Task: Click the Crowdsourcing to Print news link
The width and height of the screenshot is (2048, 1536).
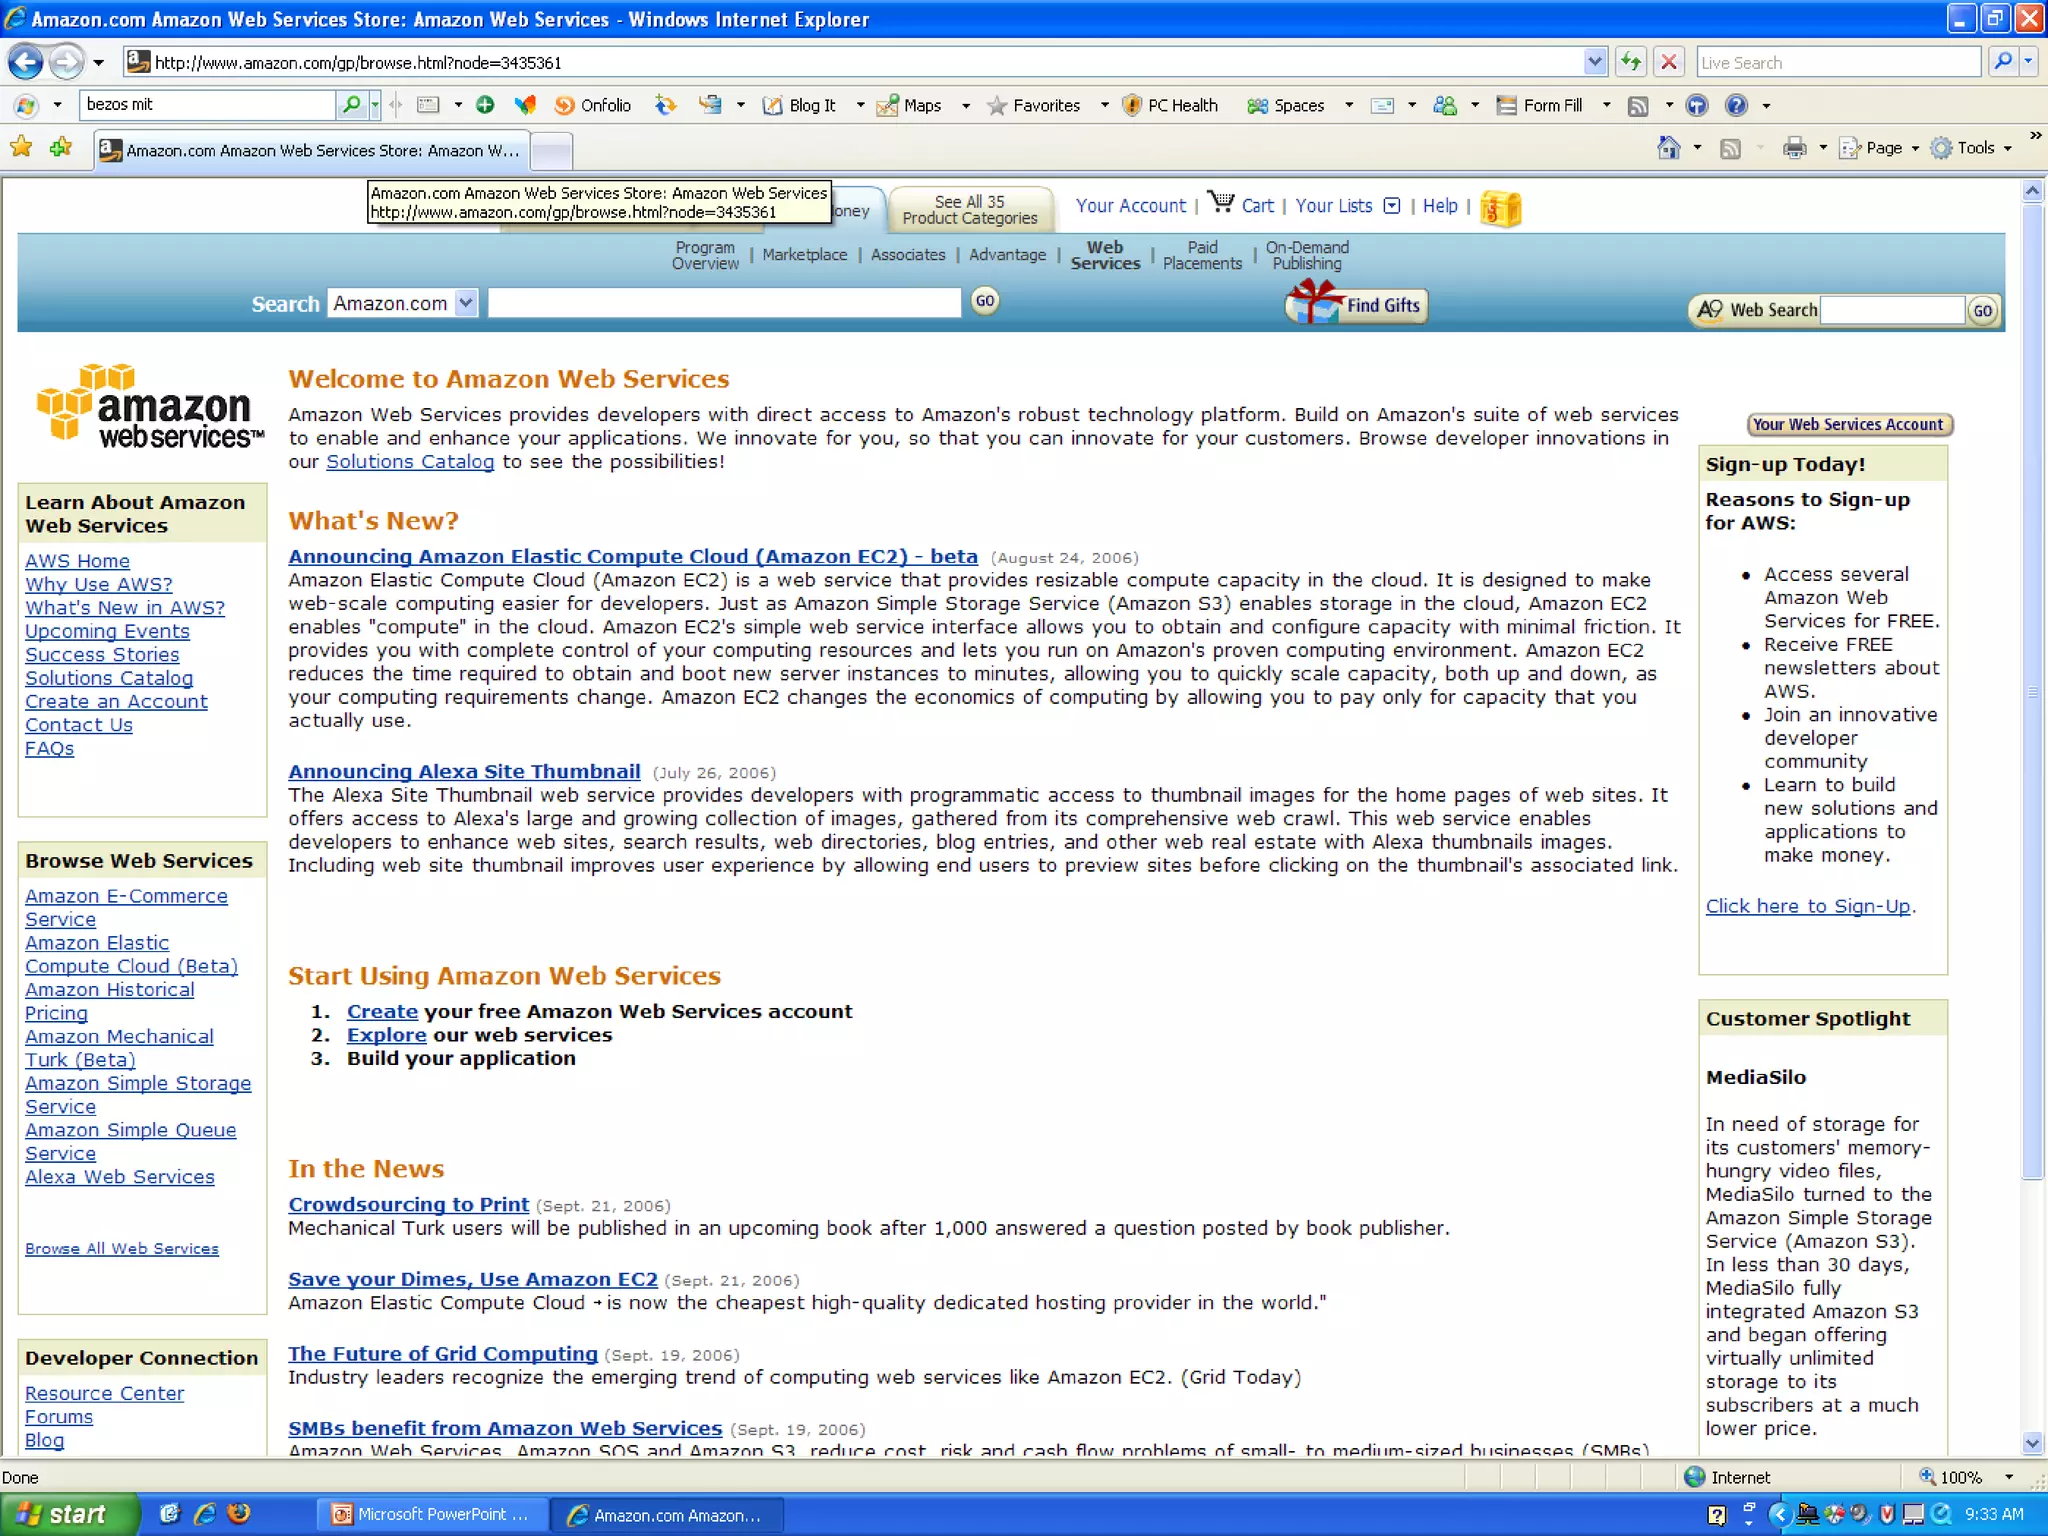Action: point(408,1205)
